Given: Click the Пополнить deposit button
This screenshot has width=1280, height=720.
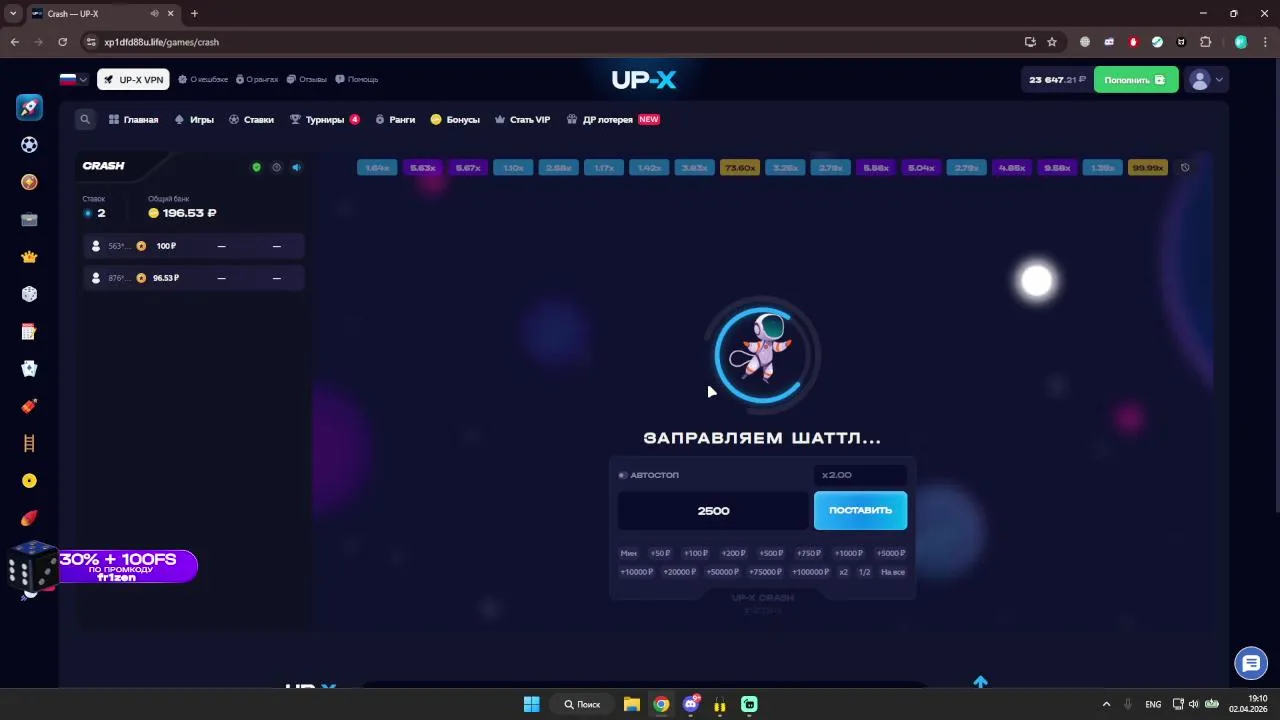Looking at the screenshot, I should click(1135, 80).
